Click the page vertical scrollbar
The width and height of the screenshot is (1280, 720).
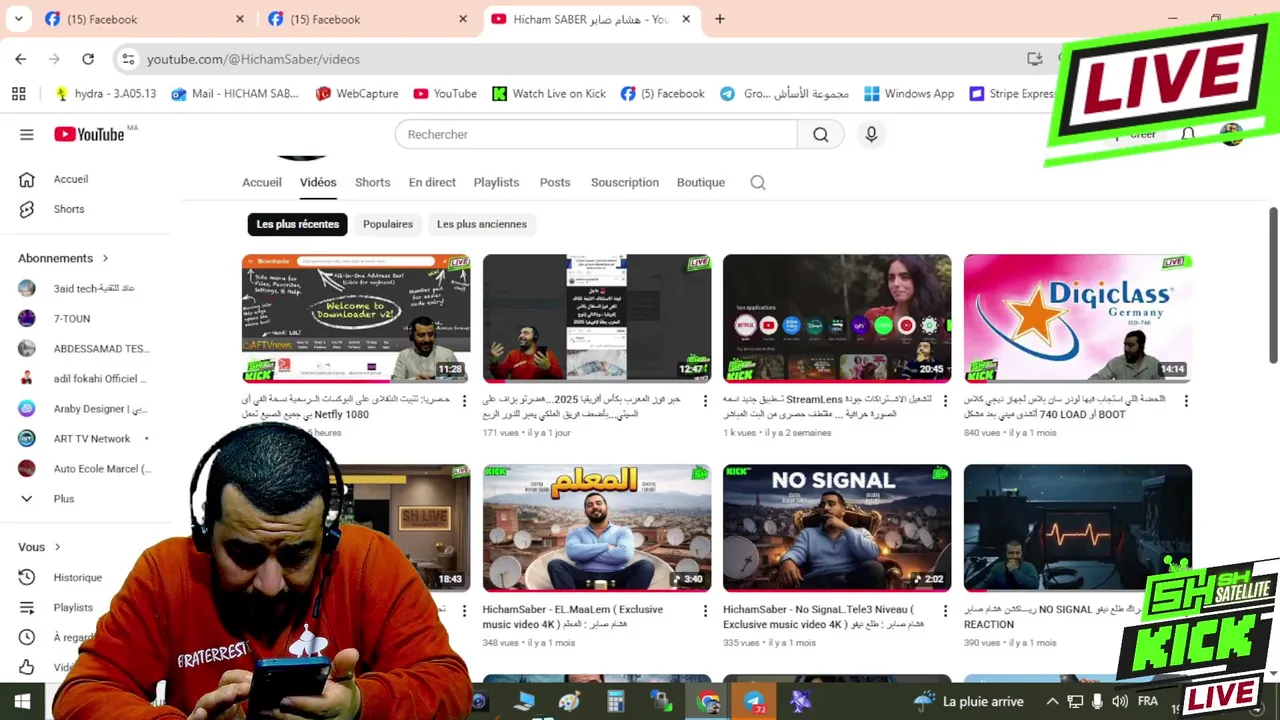(x=1273, y=285)
